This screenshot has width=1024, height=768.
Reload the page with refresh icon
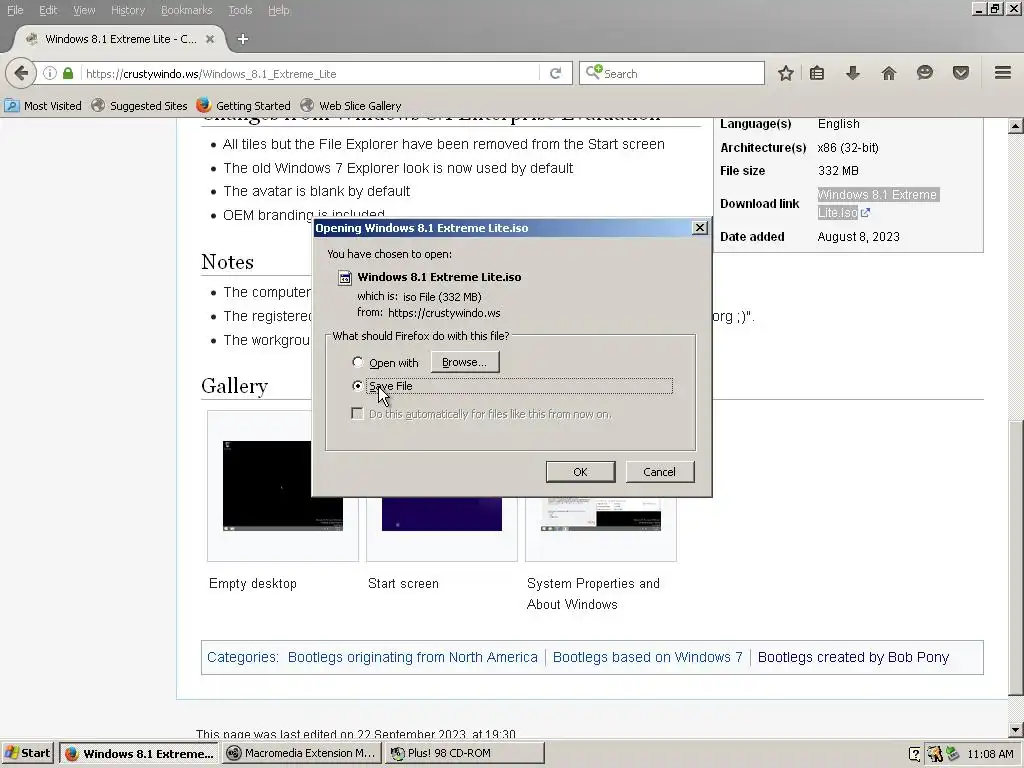click(555, 73)
